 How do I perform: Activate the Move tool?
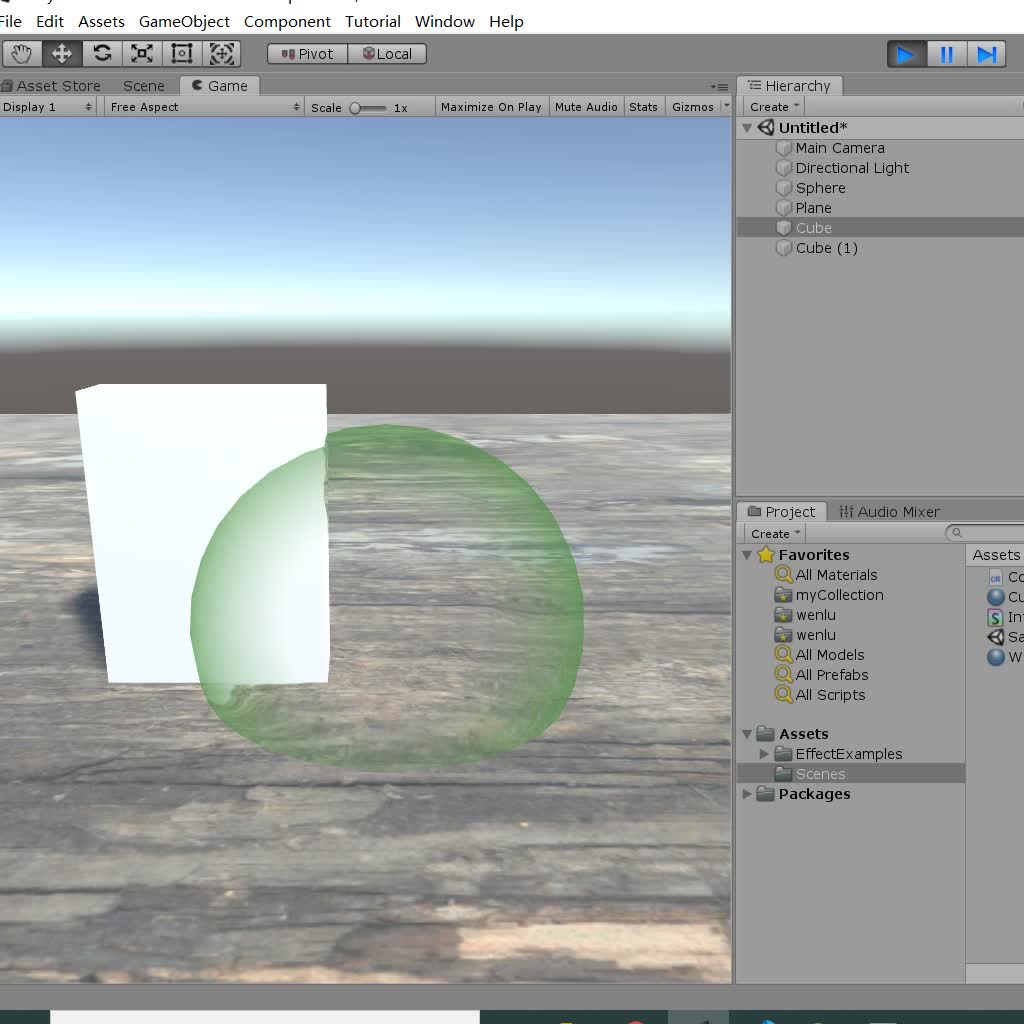coord(61,54)
